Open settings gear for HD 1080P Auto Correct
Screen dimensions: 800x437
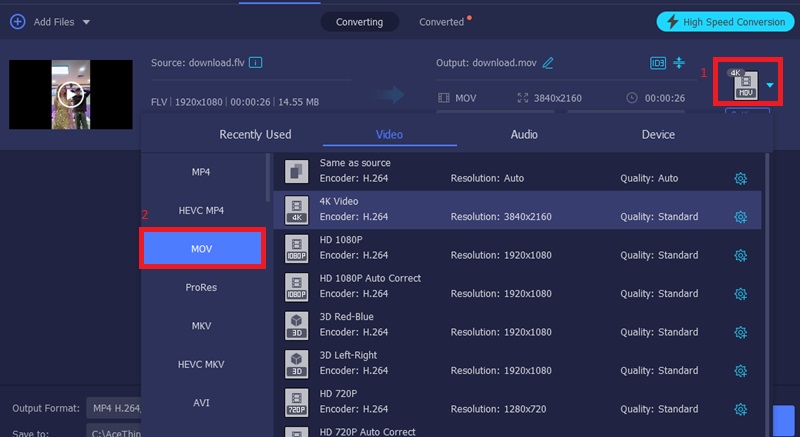click(x=740, y=294)
